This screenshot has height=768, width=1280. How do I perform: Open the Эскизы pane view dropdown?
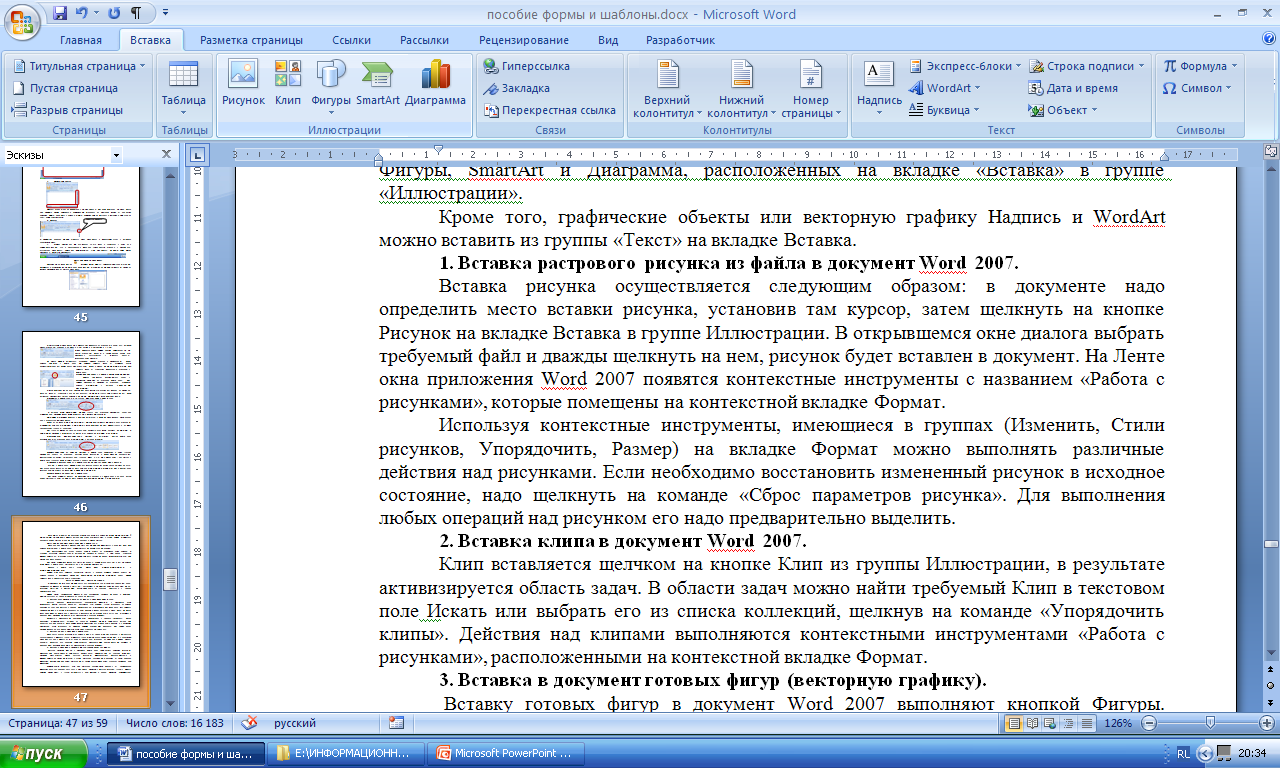click(116, 155)
